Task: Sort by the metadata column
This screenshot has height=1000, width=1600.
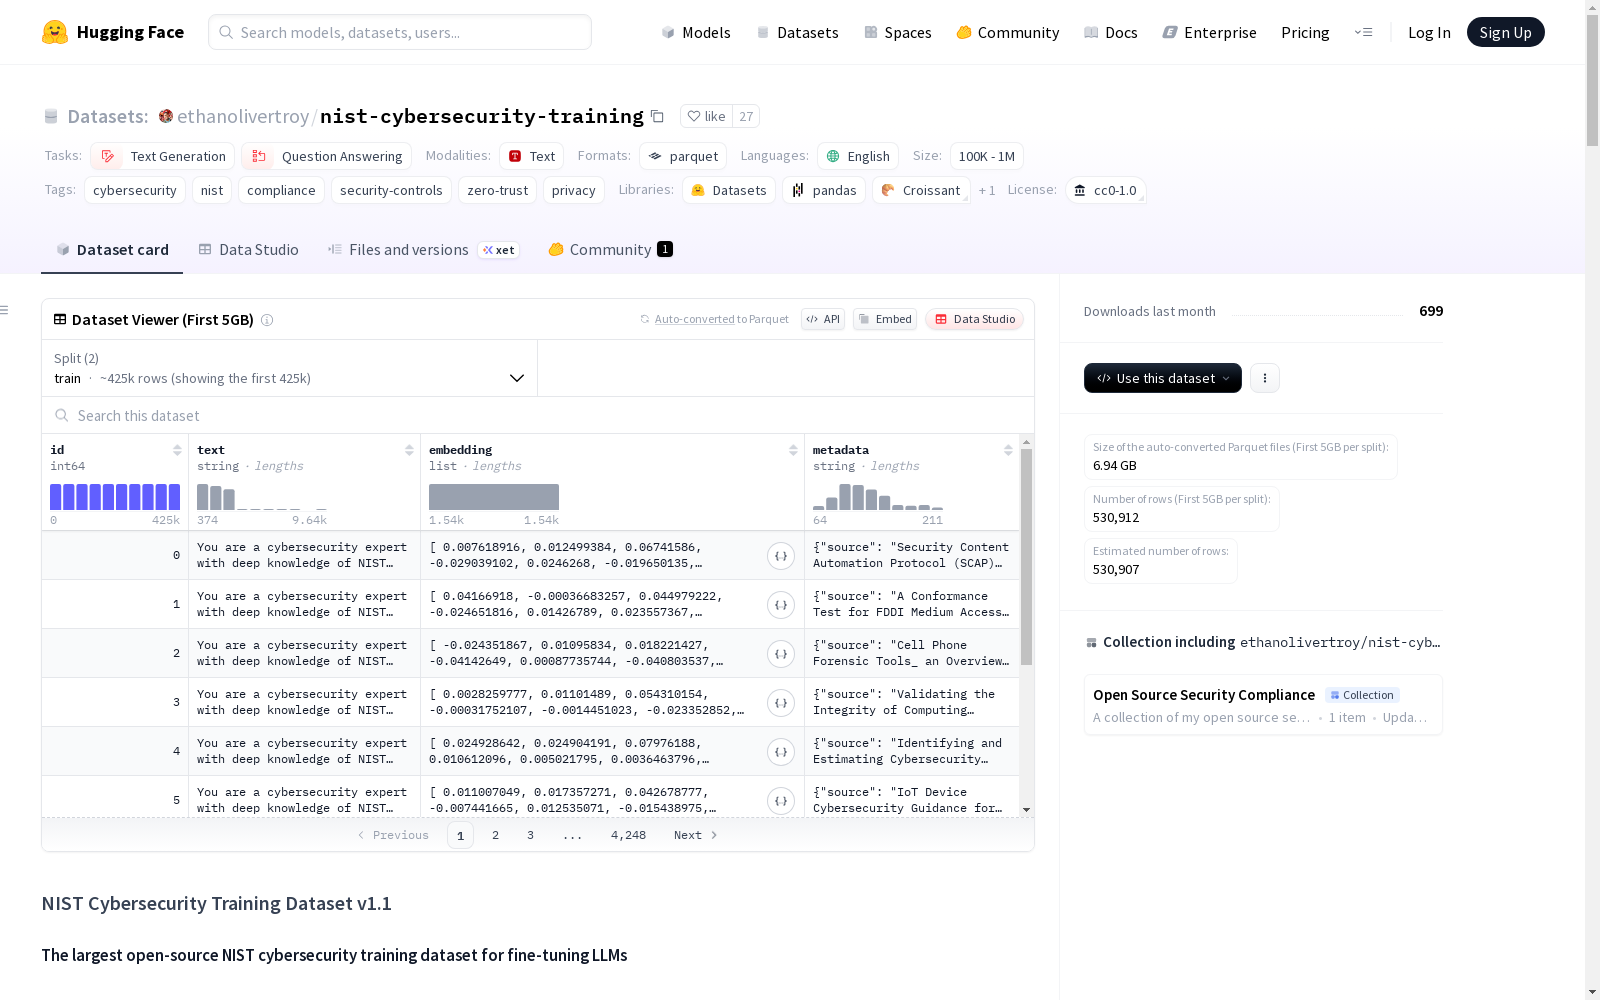Action: pyautogui.click(x=1008, y=450)
